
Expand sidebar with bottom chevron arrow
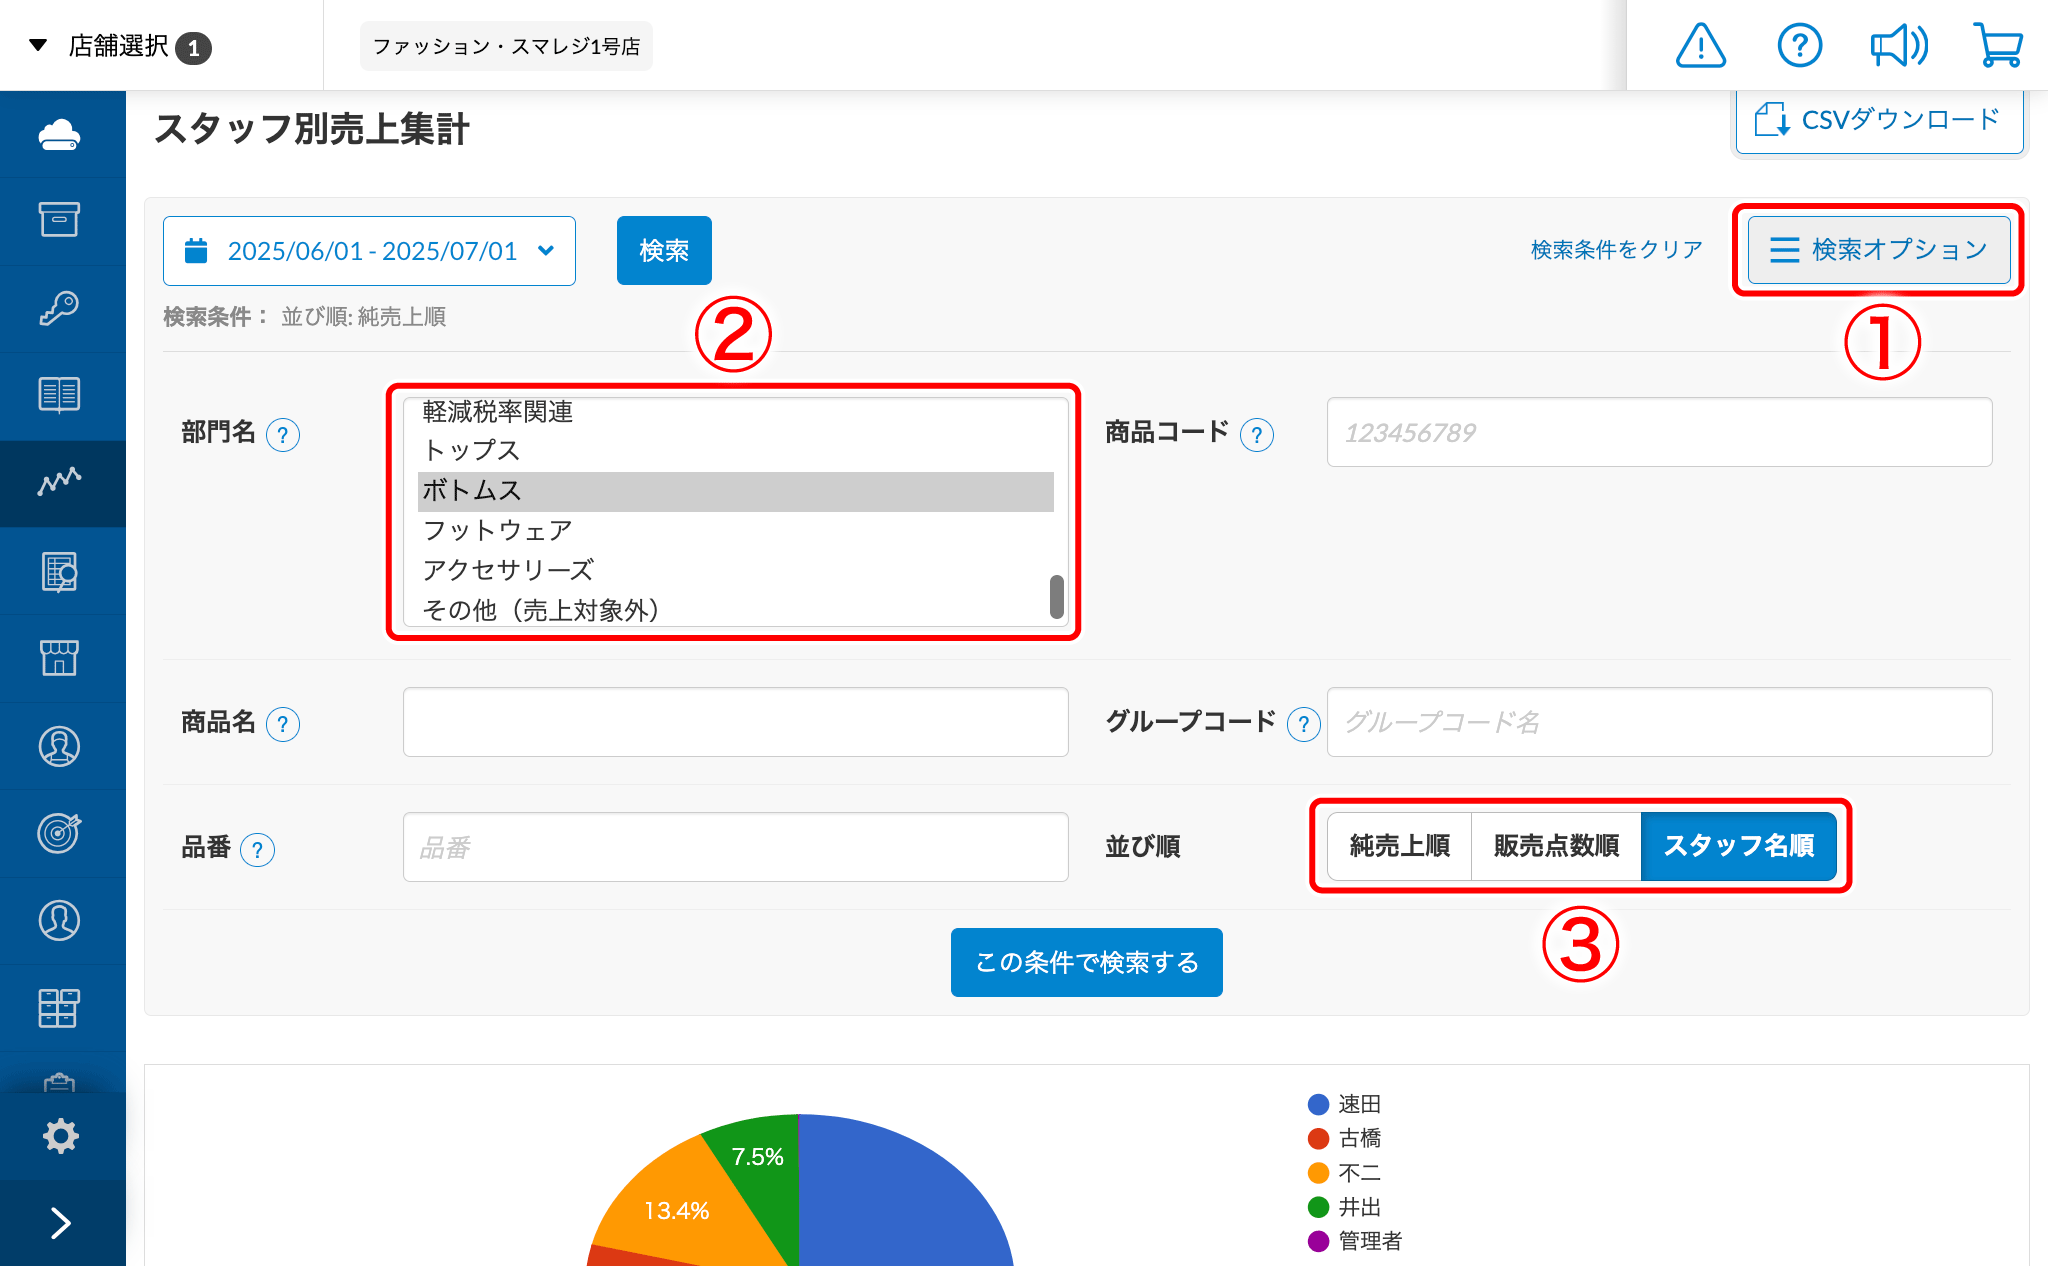coord(60,1222)
